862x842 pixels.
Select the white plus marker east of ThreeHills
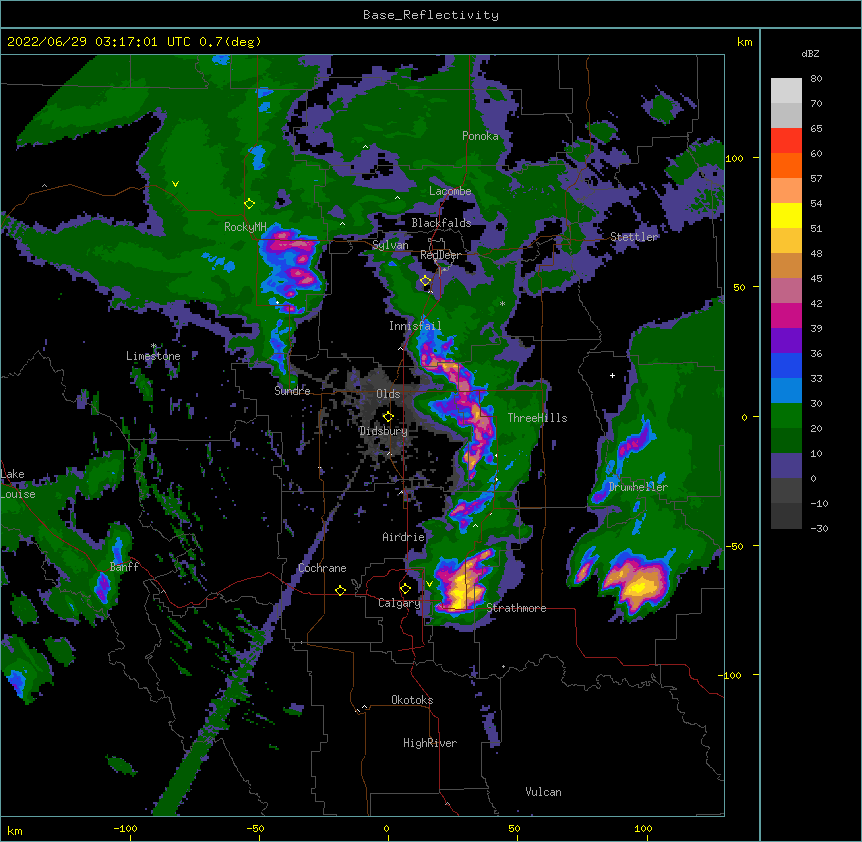[612, 375]
